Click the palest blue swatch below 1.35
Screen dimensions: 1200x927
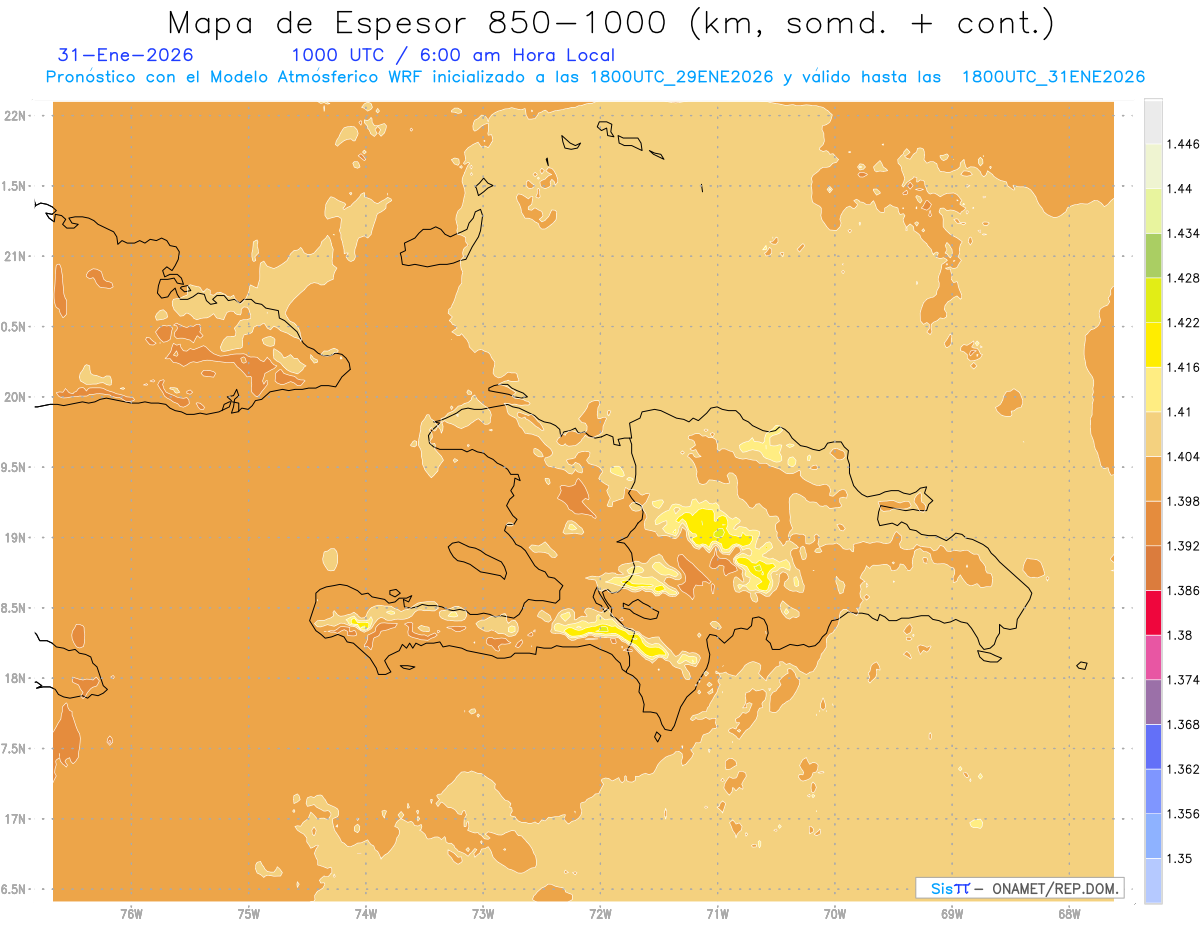coord(1153,881)
